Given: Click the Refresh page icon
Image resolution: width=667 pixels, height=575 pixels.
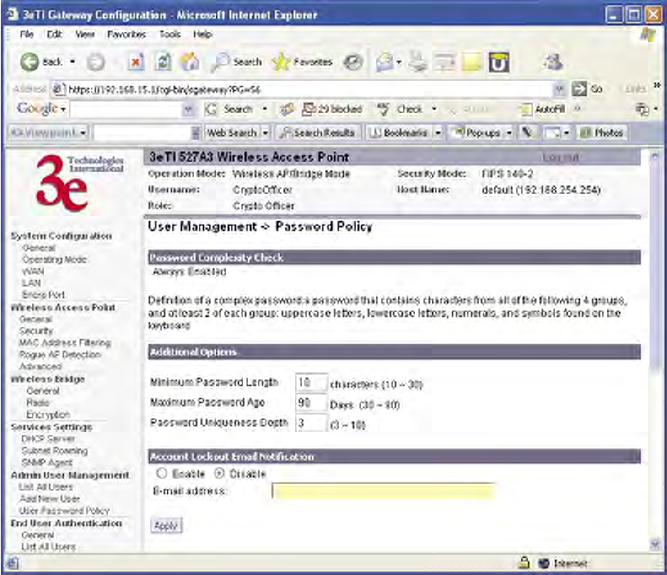Looking at the screenshot, I should pos(162,62).
